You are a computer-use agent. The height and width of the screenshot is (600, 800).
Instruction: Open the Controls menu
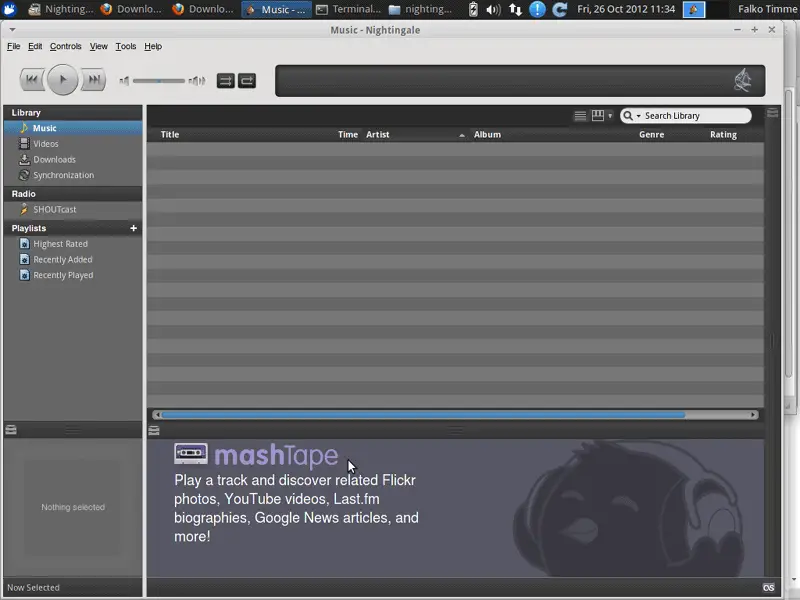tap(65, 46)
